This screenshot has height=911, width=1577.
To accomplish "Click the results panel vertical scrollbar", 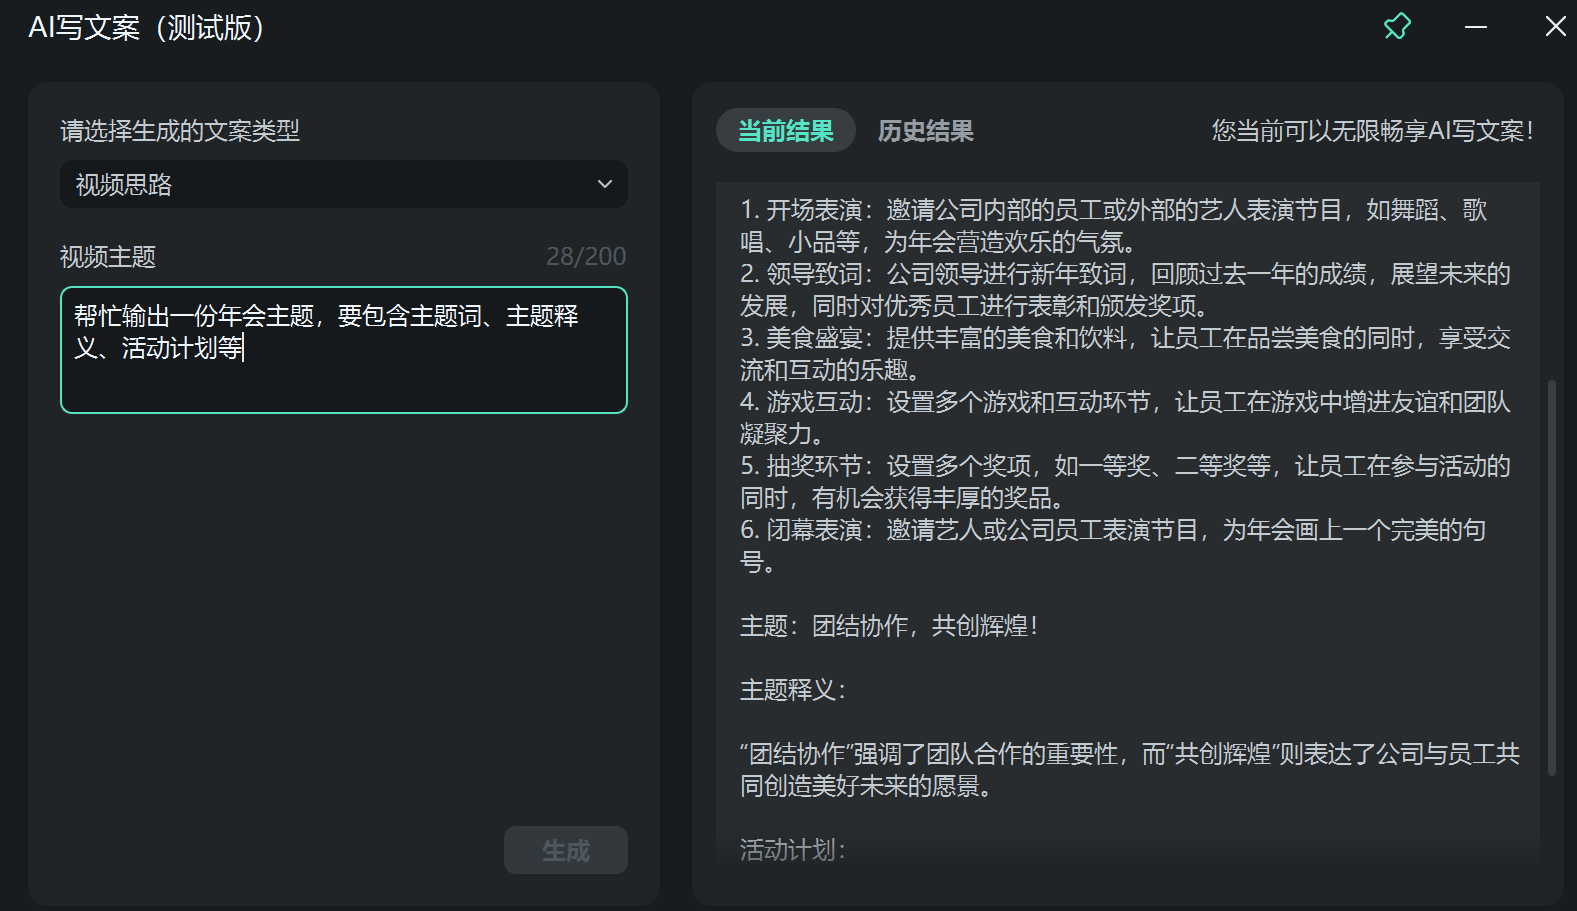I will (x=1551, y=577).
